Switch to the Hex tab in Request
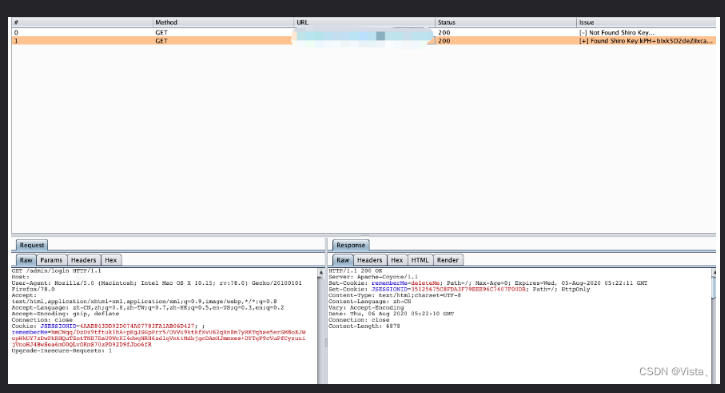The height and width of the screenshot is (393, 725). [111, 260]
